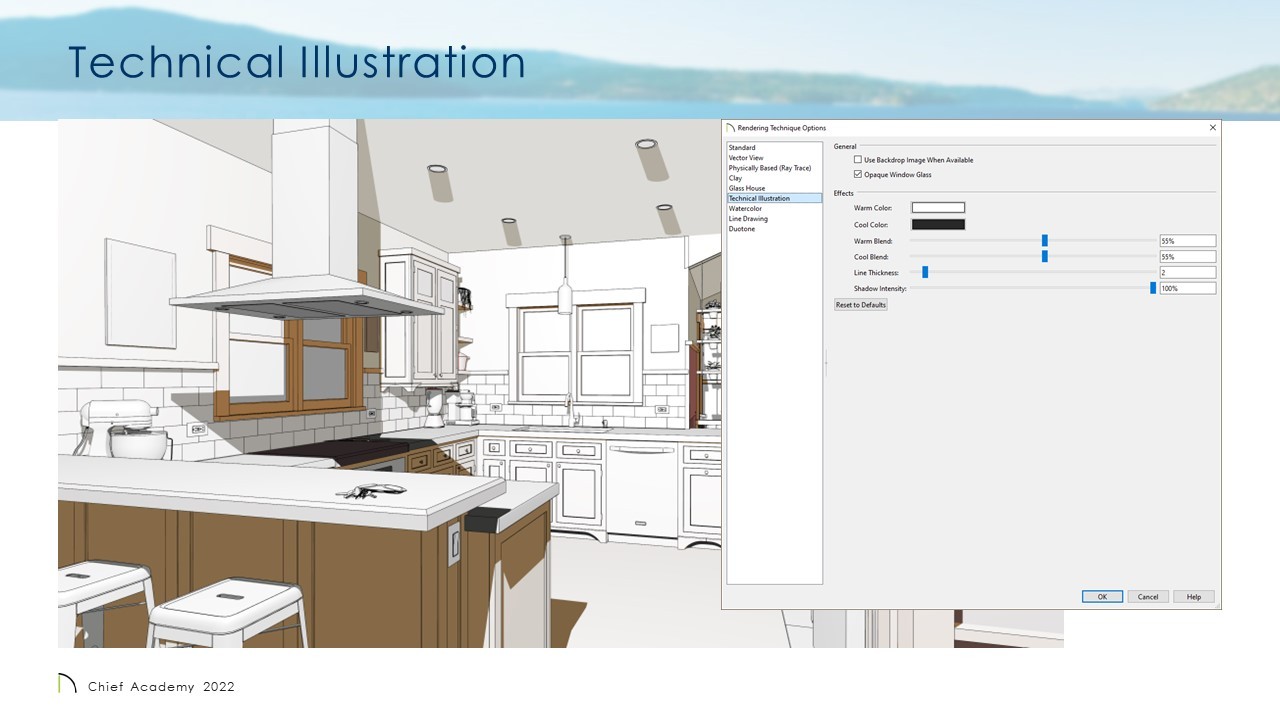
Task: Click the Cool Blend value field
Action: coord(1187,257)
